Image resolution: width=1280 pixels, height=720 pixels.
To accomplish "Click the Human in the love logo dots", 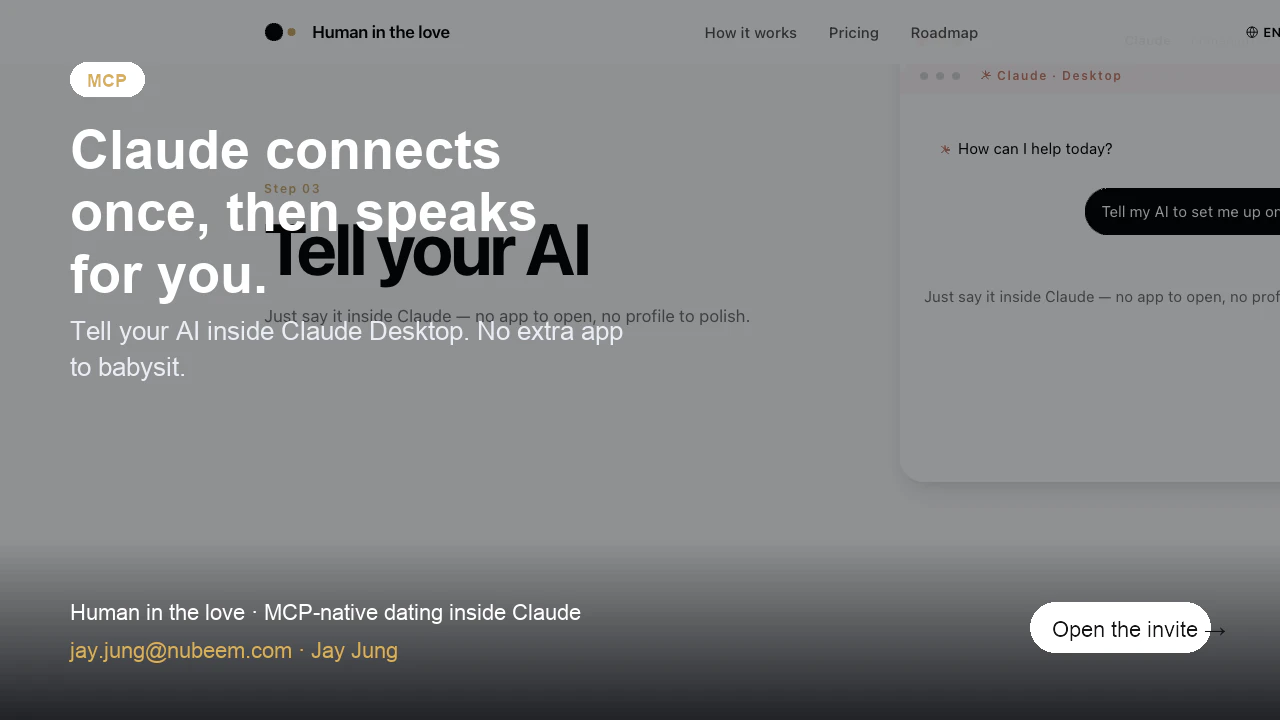I will (x=280, y=32).
